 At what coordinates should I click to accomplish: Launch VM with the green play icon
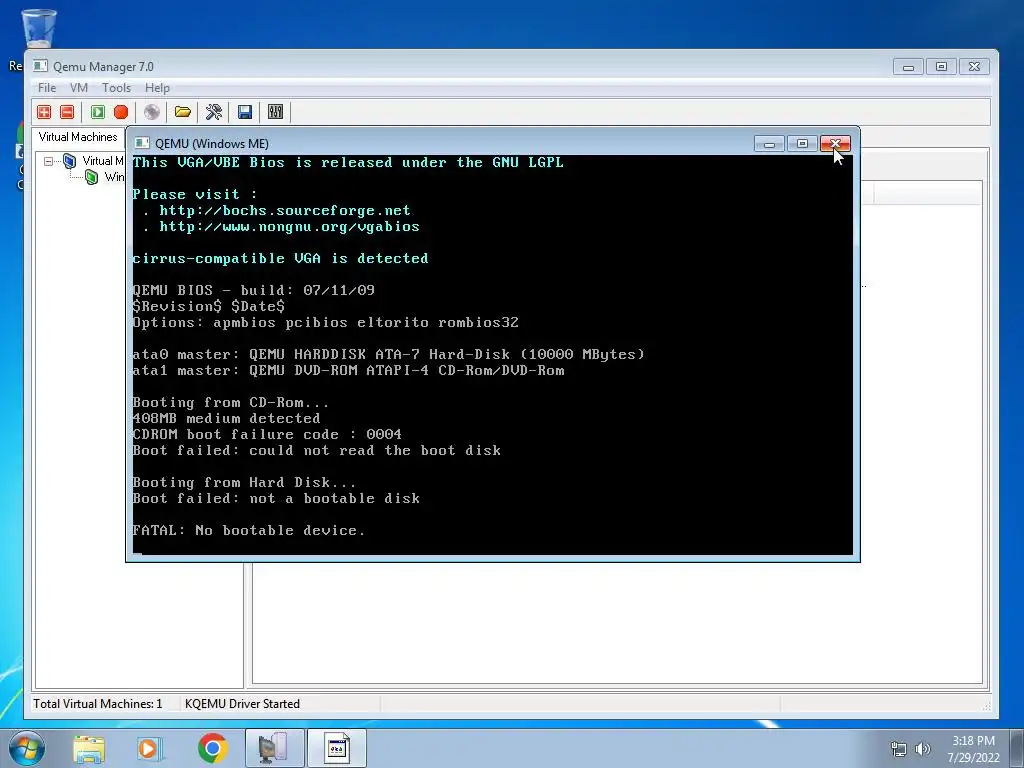tap(98, 112)
